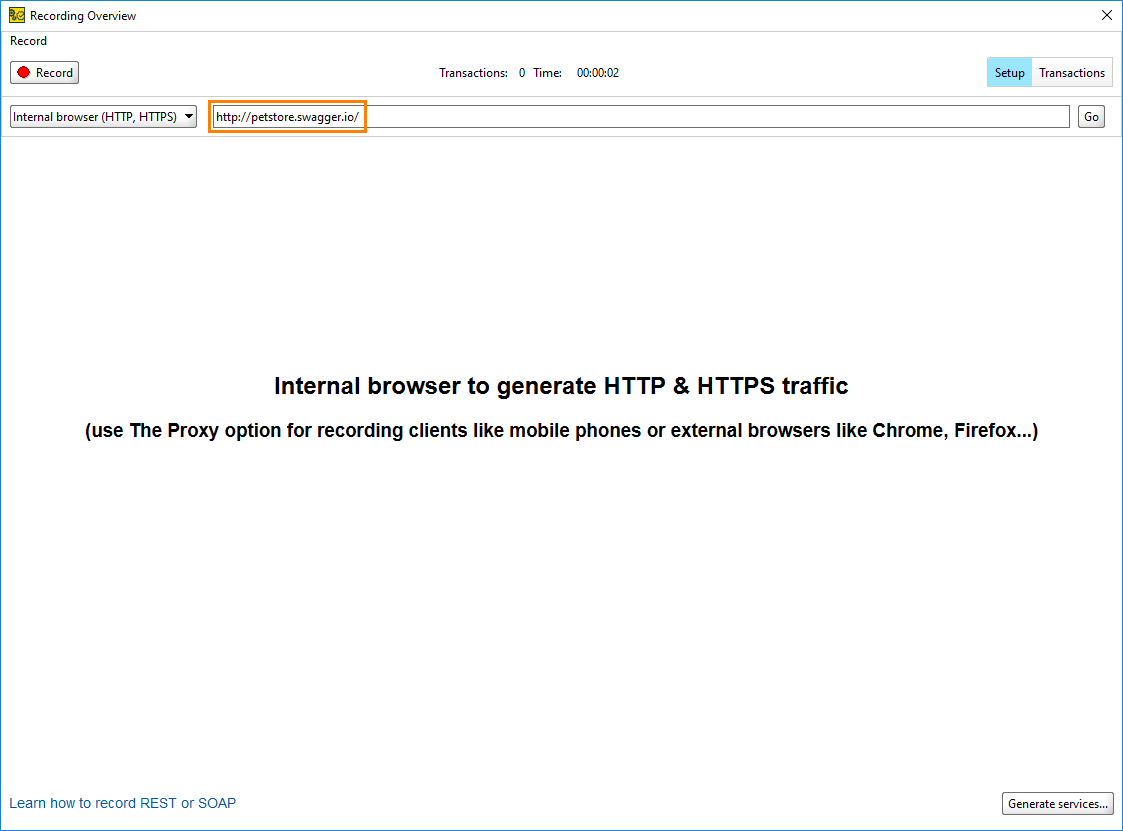This screenshot has width=1123, height=831.
Task: Close the Recording Overview window
Action: click(1107, 15)
